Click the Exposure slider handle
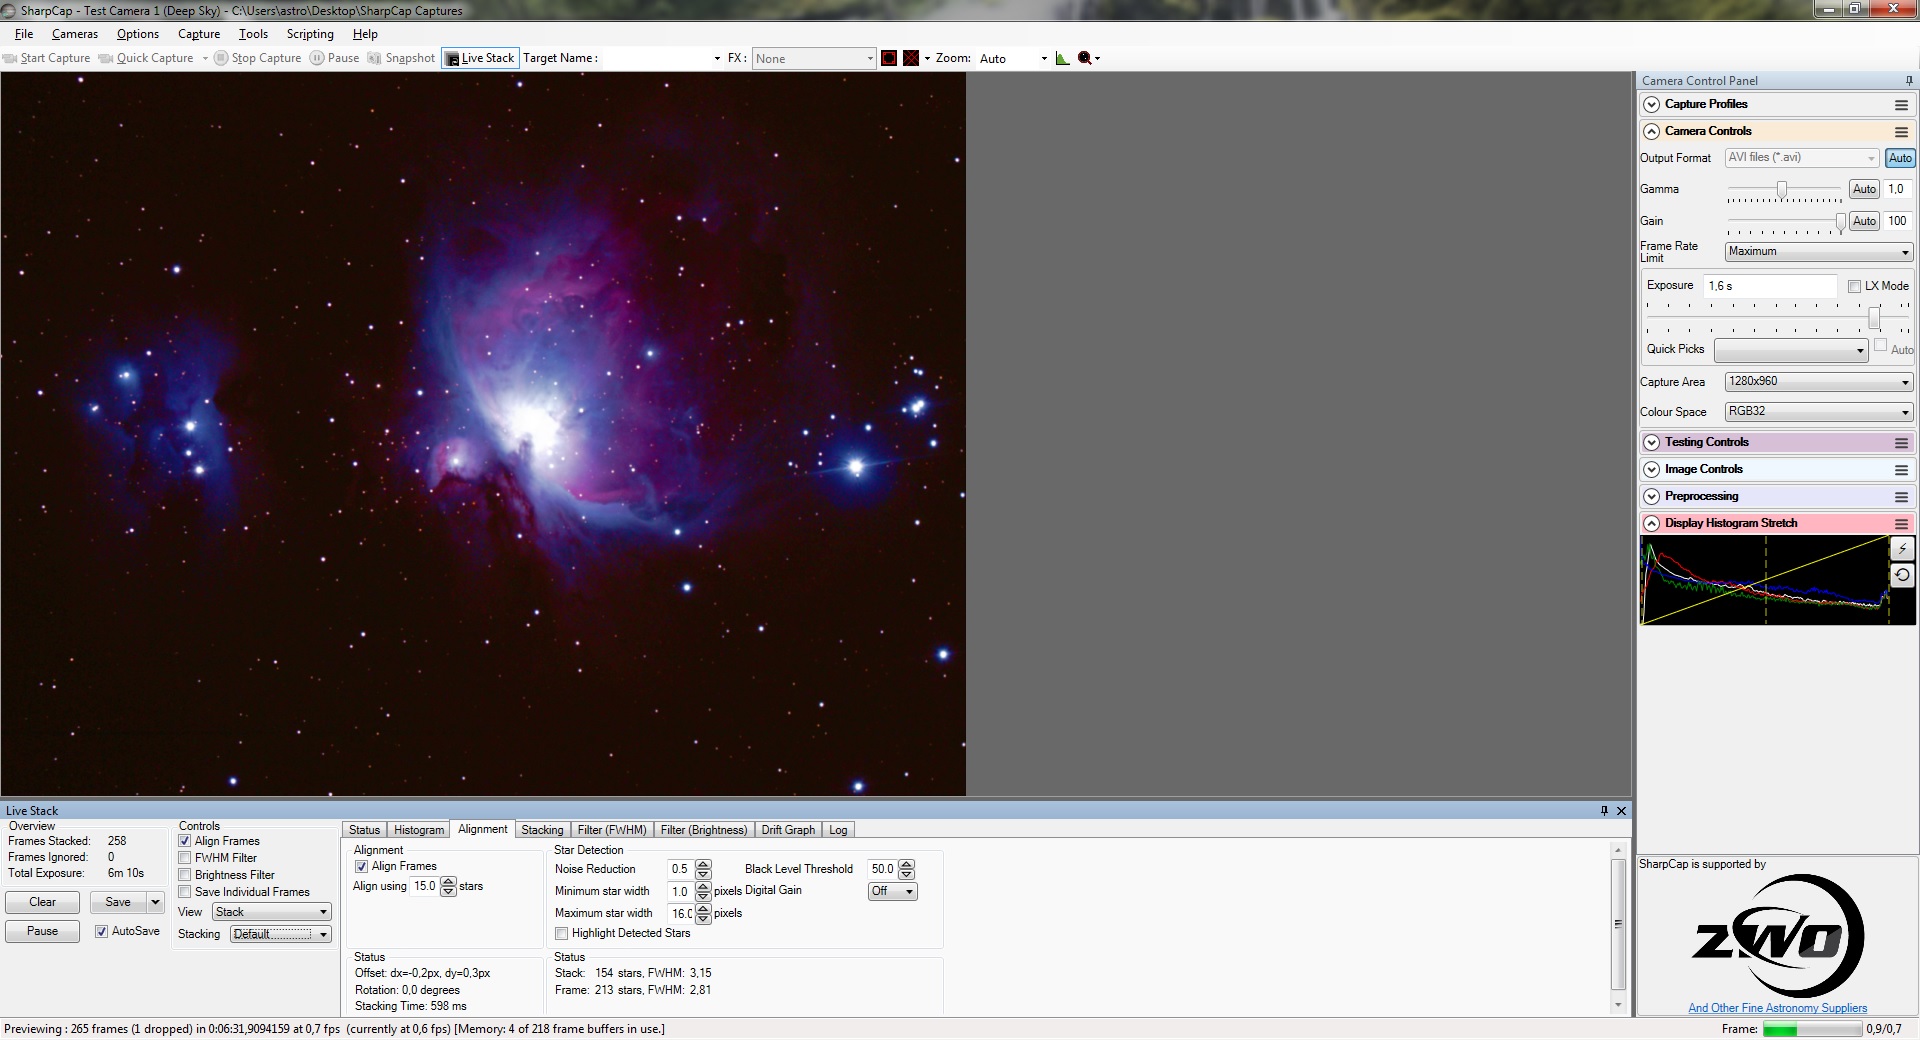This screenshot has height=1040, width=1920. coord(1874,319)
